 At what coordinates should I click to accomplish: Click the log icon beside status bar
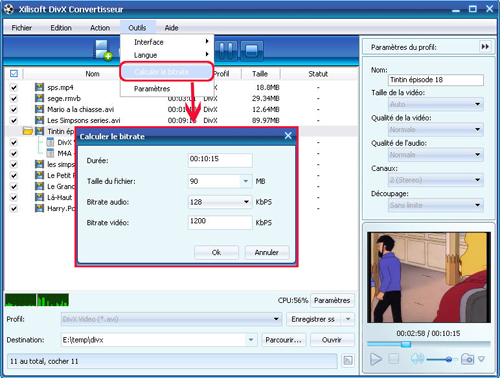pos(348,360)
